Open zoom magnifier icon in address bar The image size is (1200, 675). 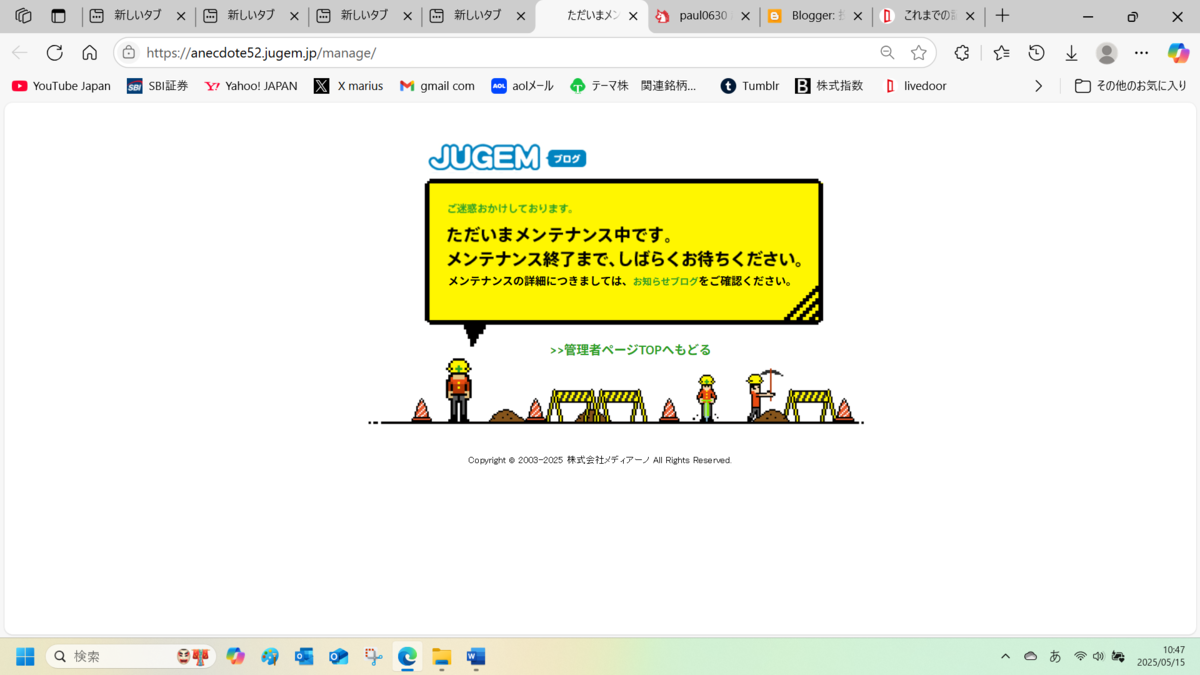coord(887,53)
